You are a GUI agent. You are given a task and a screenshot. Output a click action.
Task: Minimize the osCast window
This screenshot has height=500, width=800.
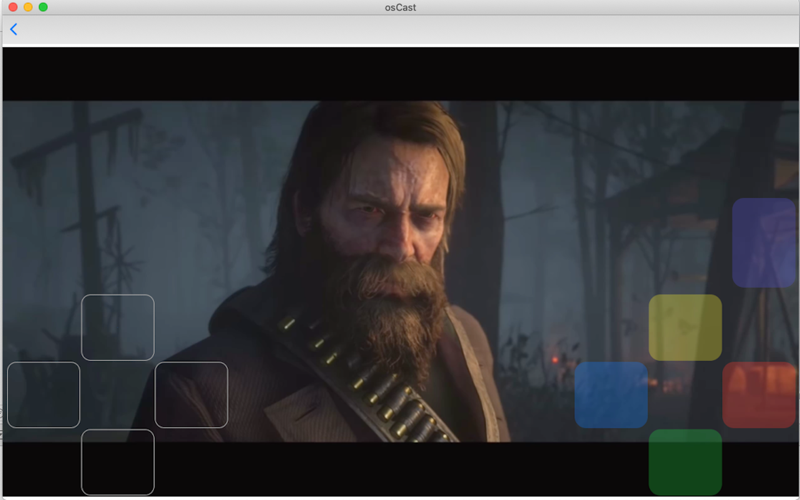coord(29,7)
